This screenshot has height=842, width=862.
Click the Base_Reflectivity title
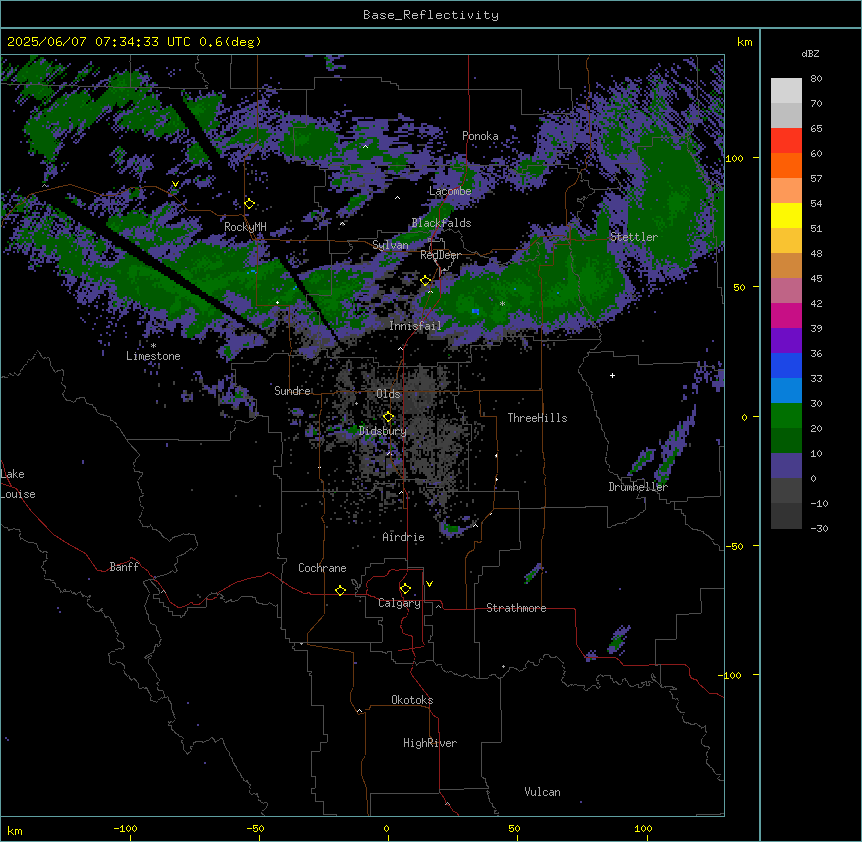tap(431, 15)
